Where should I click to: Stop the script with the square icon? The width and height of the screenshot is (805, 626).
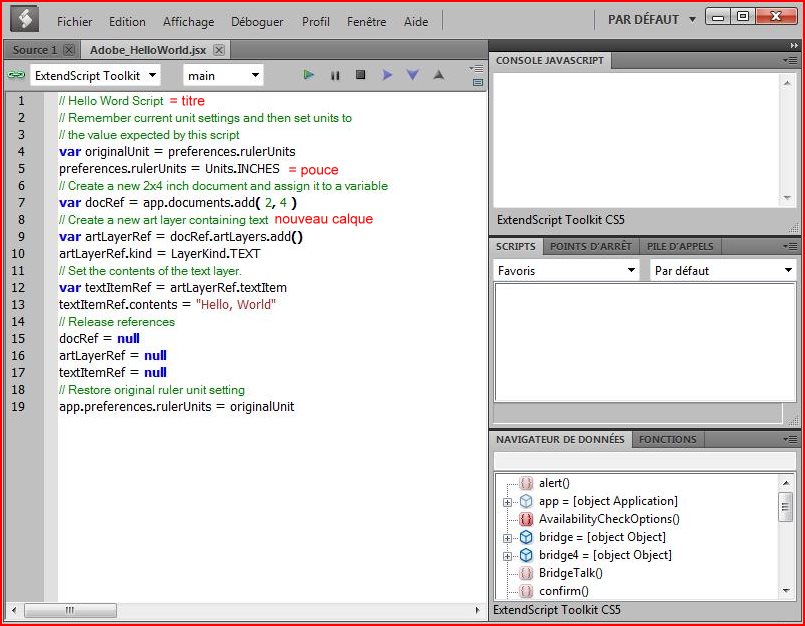tap(361, 75)
